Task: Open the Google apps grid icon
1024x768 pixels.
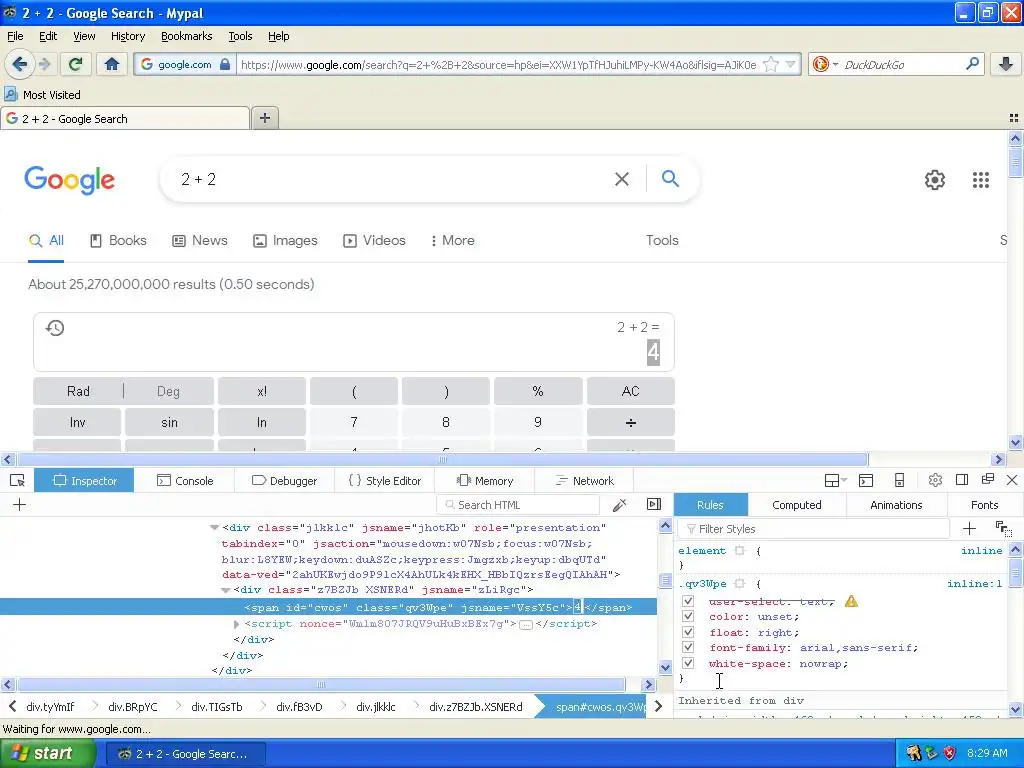Action: [x=980, y=180]
